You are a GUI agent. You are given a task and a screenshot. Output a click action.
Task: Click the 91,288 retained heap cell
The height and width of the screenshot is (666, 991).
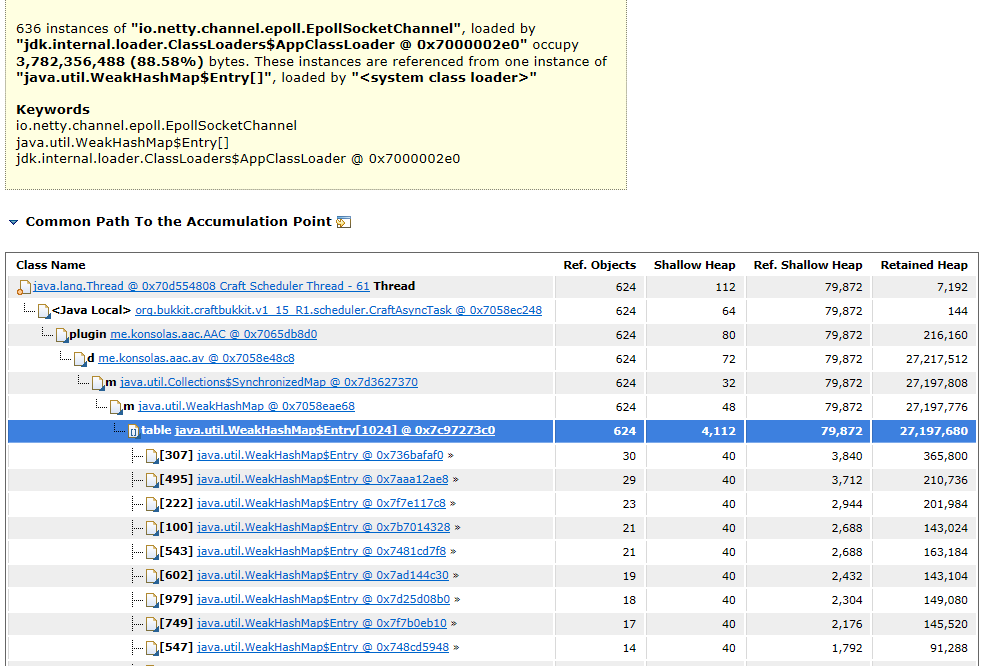tap(949, 648)
